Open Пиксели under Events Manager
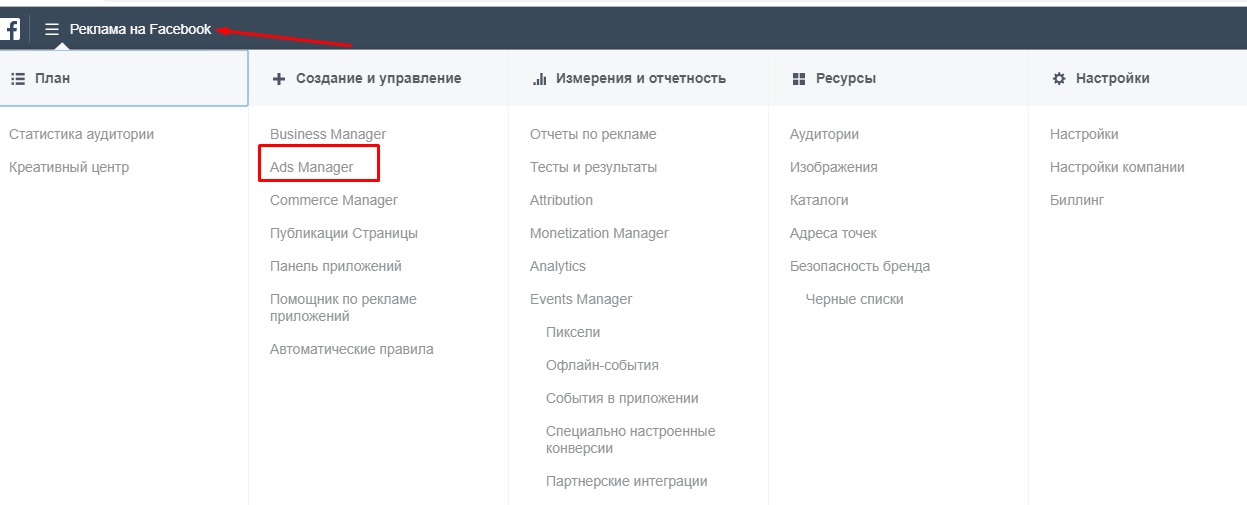This screenshot has width=1247, height=505. 573,332
